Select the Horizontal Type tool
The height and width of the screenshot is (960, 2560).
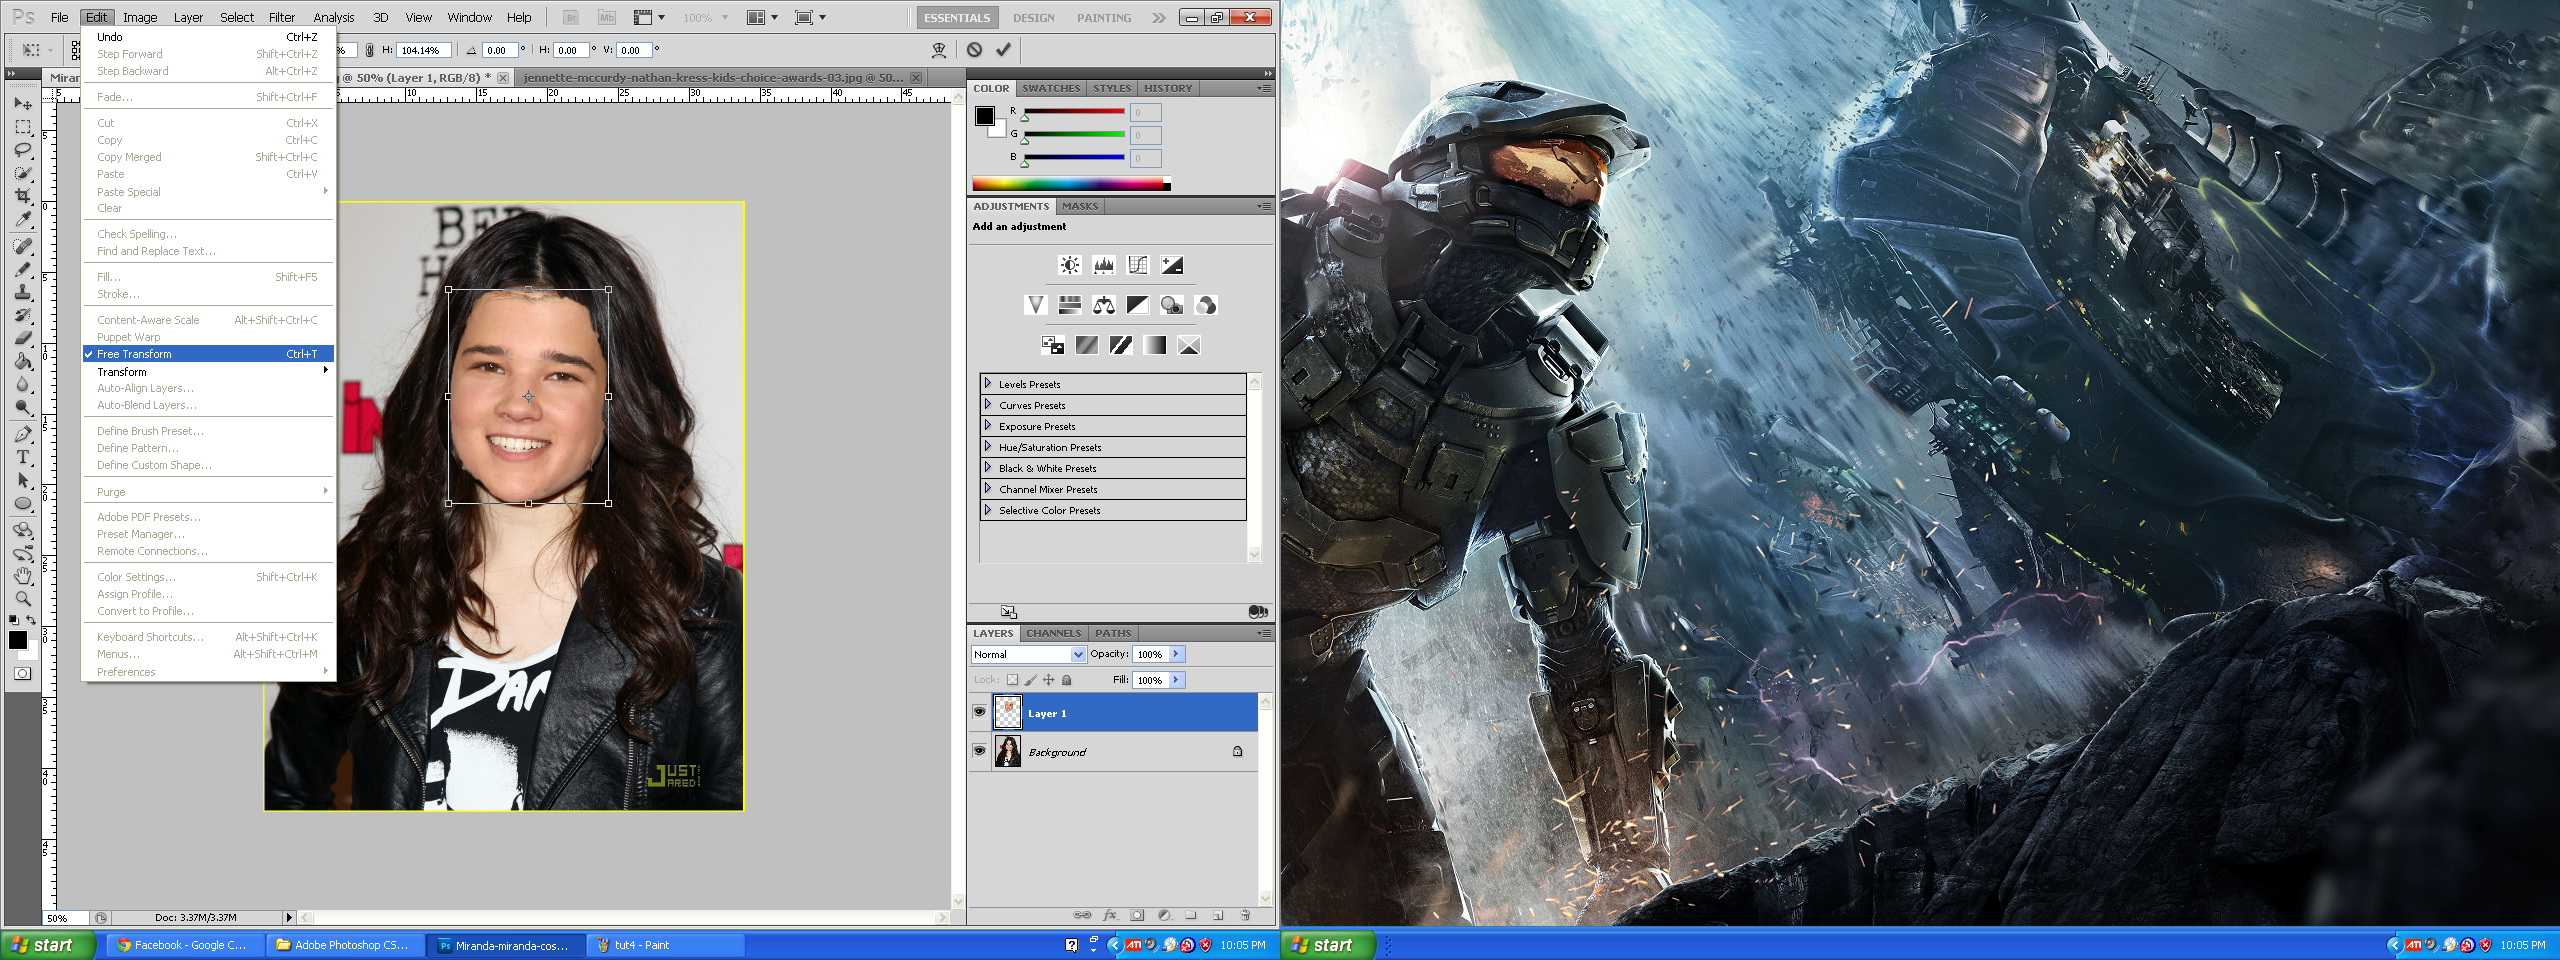pyautogui.click(x=23, y=457)
